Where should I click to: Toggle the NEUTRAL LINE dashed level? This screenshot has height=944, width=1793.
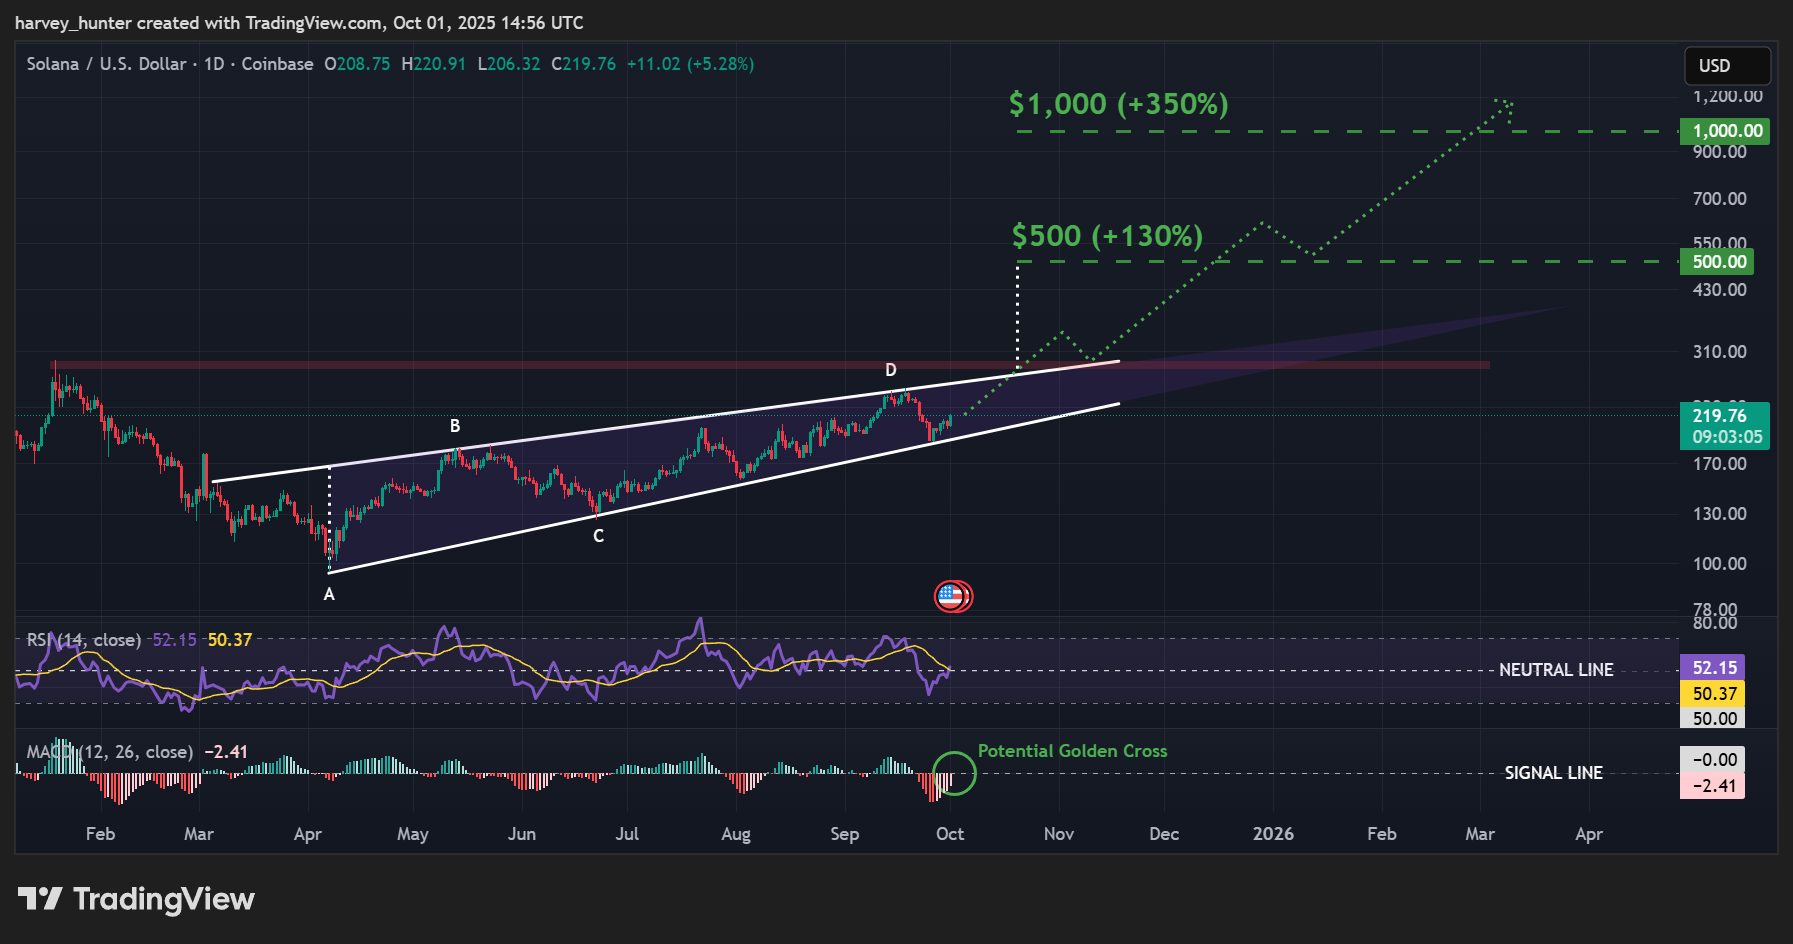(1557, 670)
